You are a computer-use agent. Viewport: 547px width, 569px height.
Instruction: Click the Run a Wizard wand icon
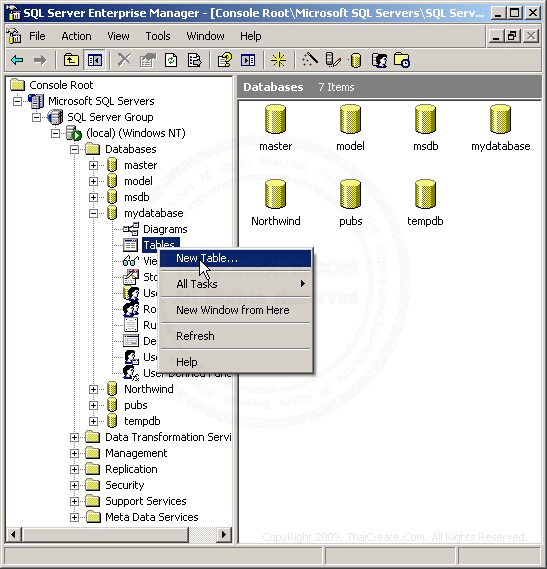tap(310, 60)
